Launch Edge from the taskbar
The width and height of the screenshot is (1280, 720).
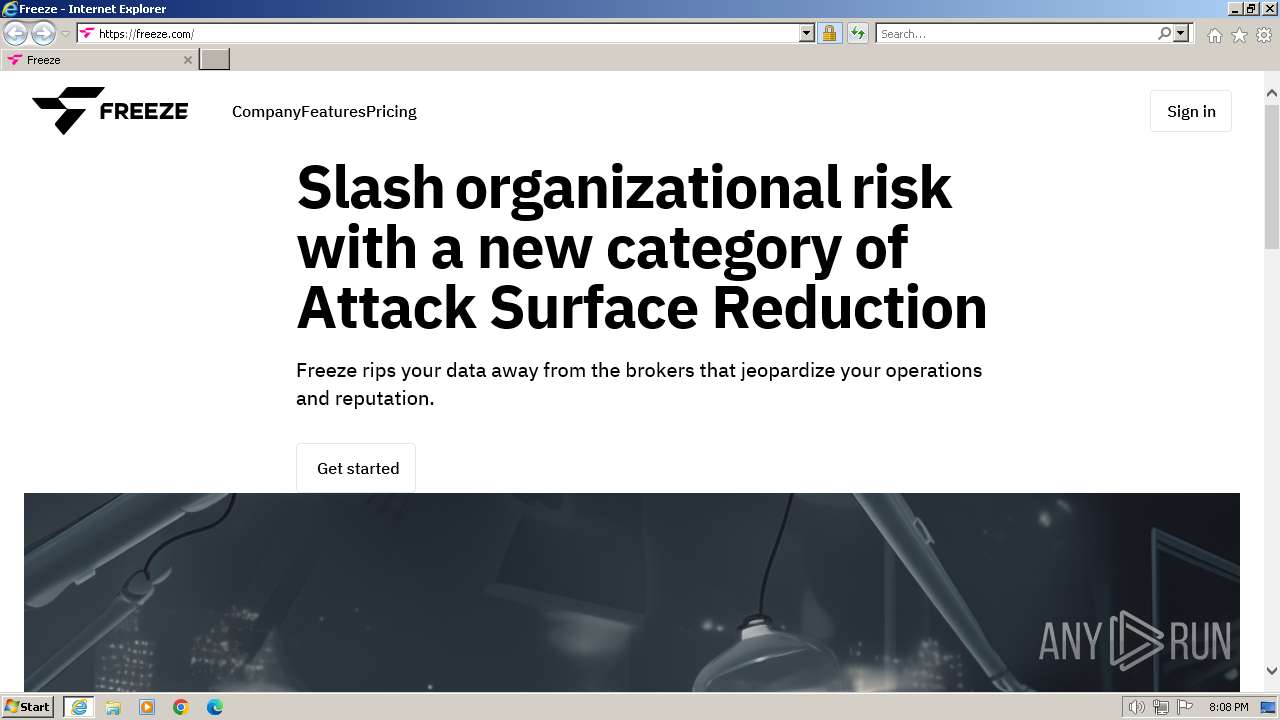(x=215, y=707)
